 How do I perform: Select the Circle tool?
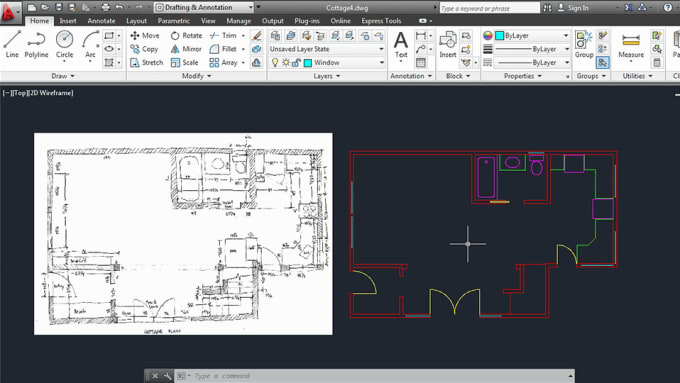coord(64,44)
